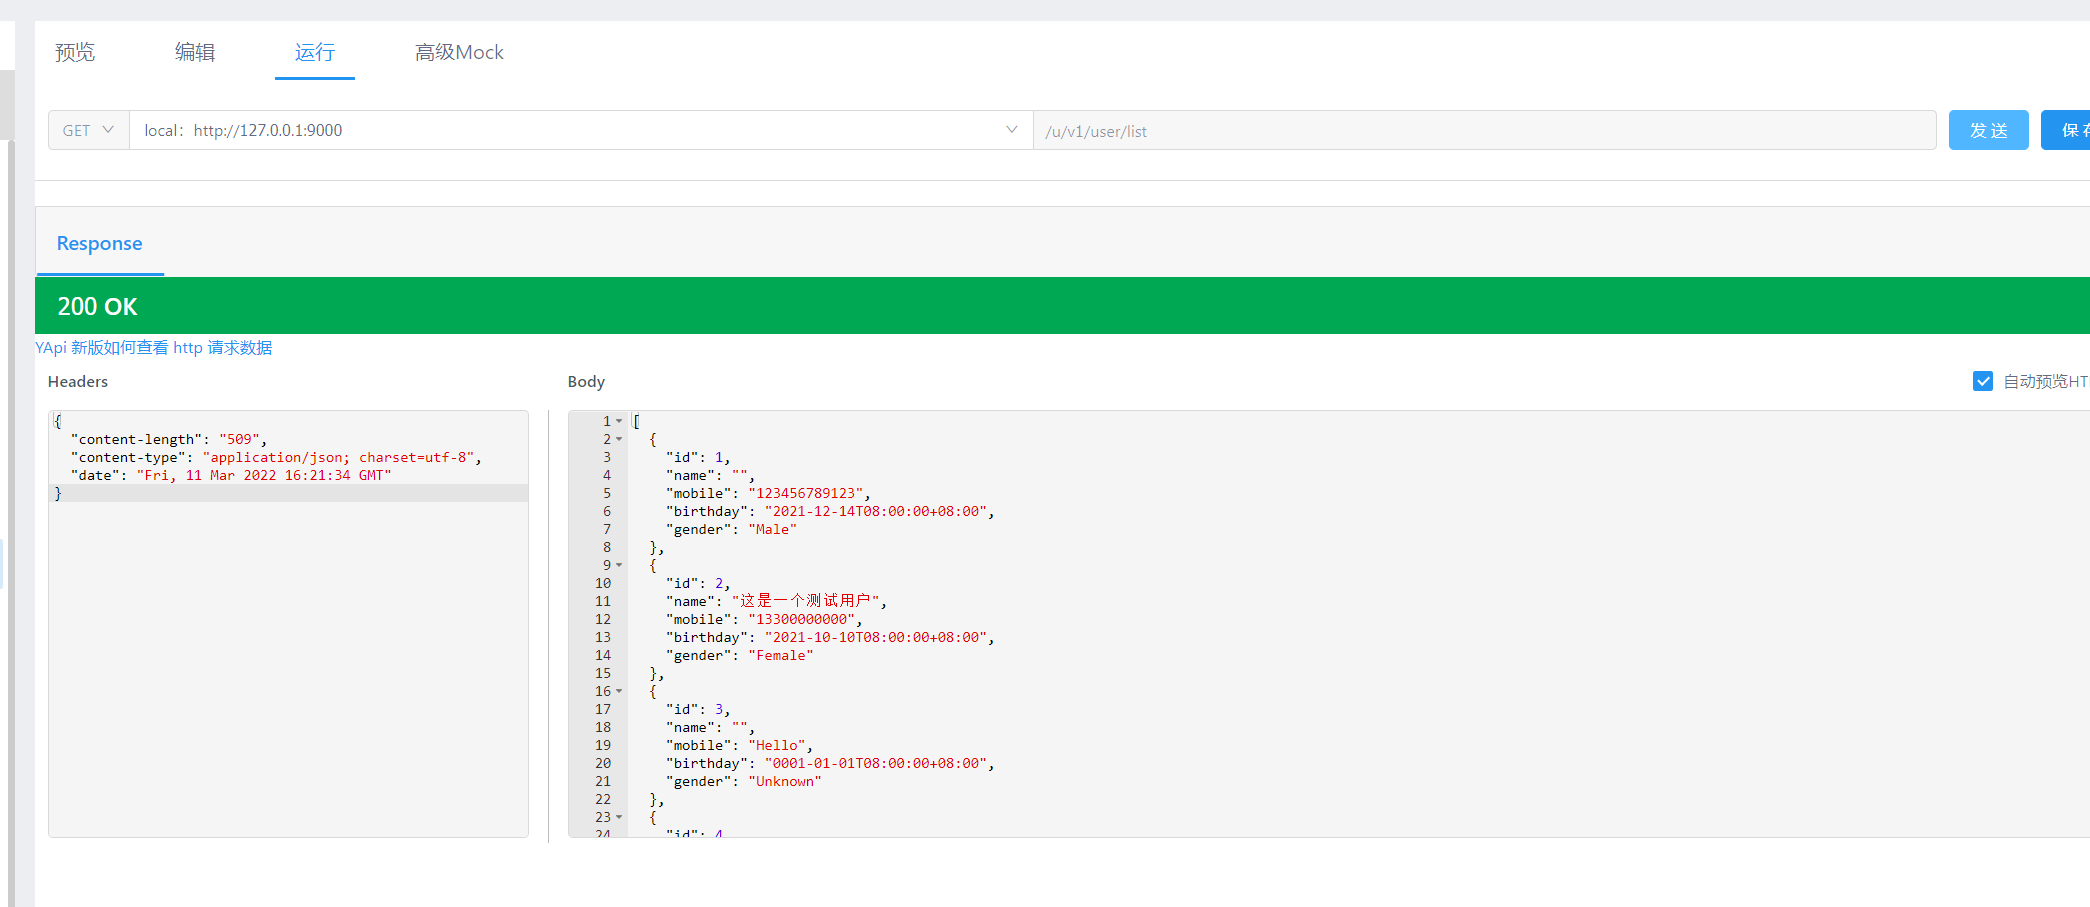The width and height of the screenshot is (2090, 907).
Task: Click the /u/v1/user/list path field
Action: coord(1485,131)
